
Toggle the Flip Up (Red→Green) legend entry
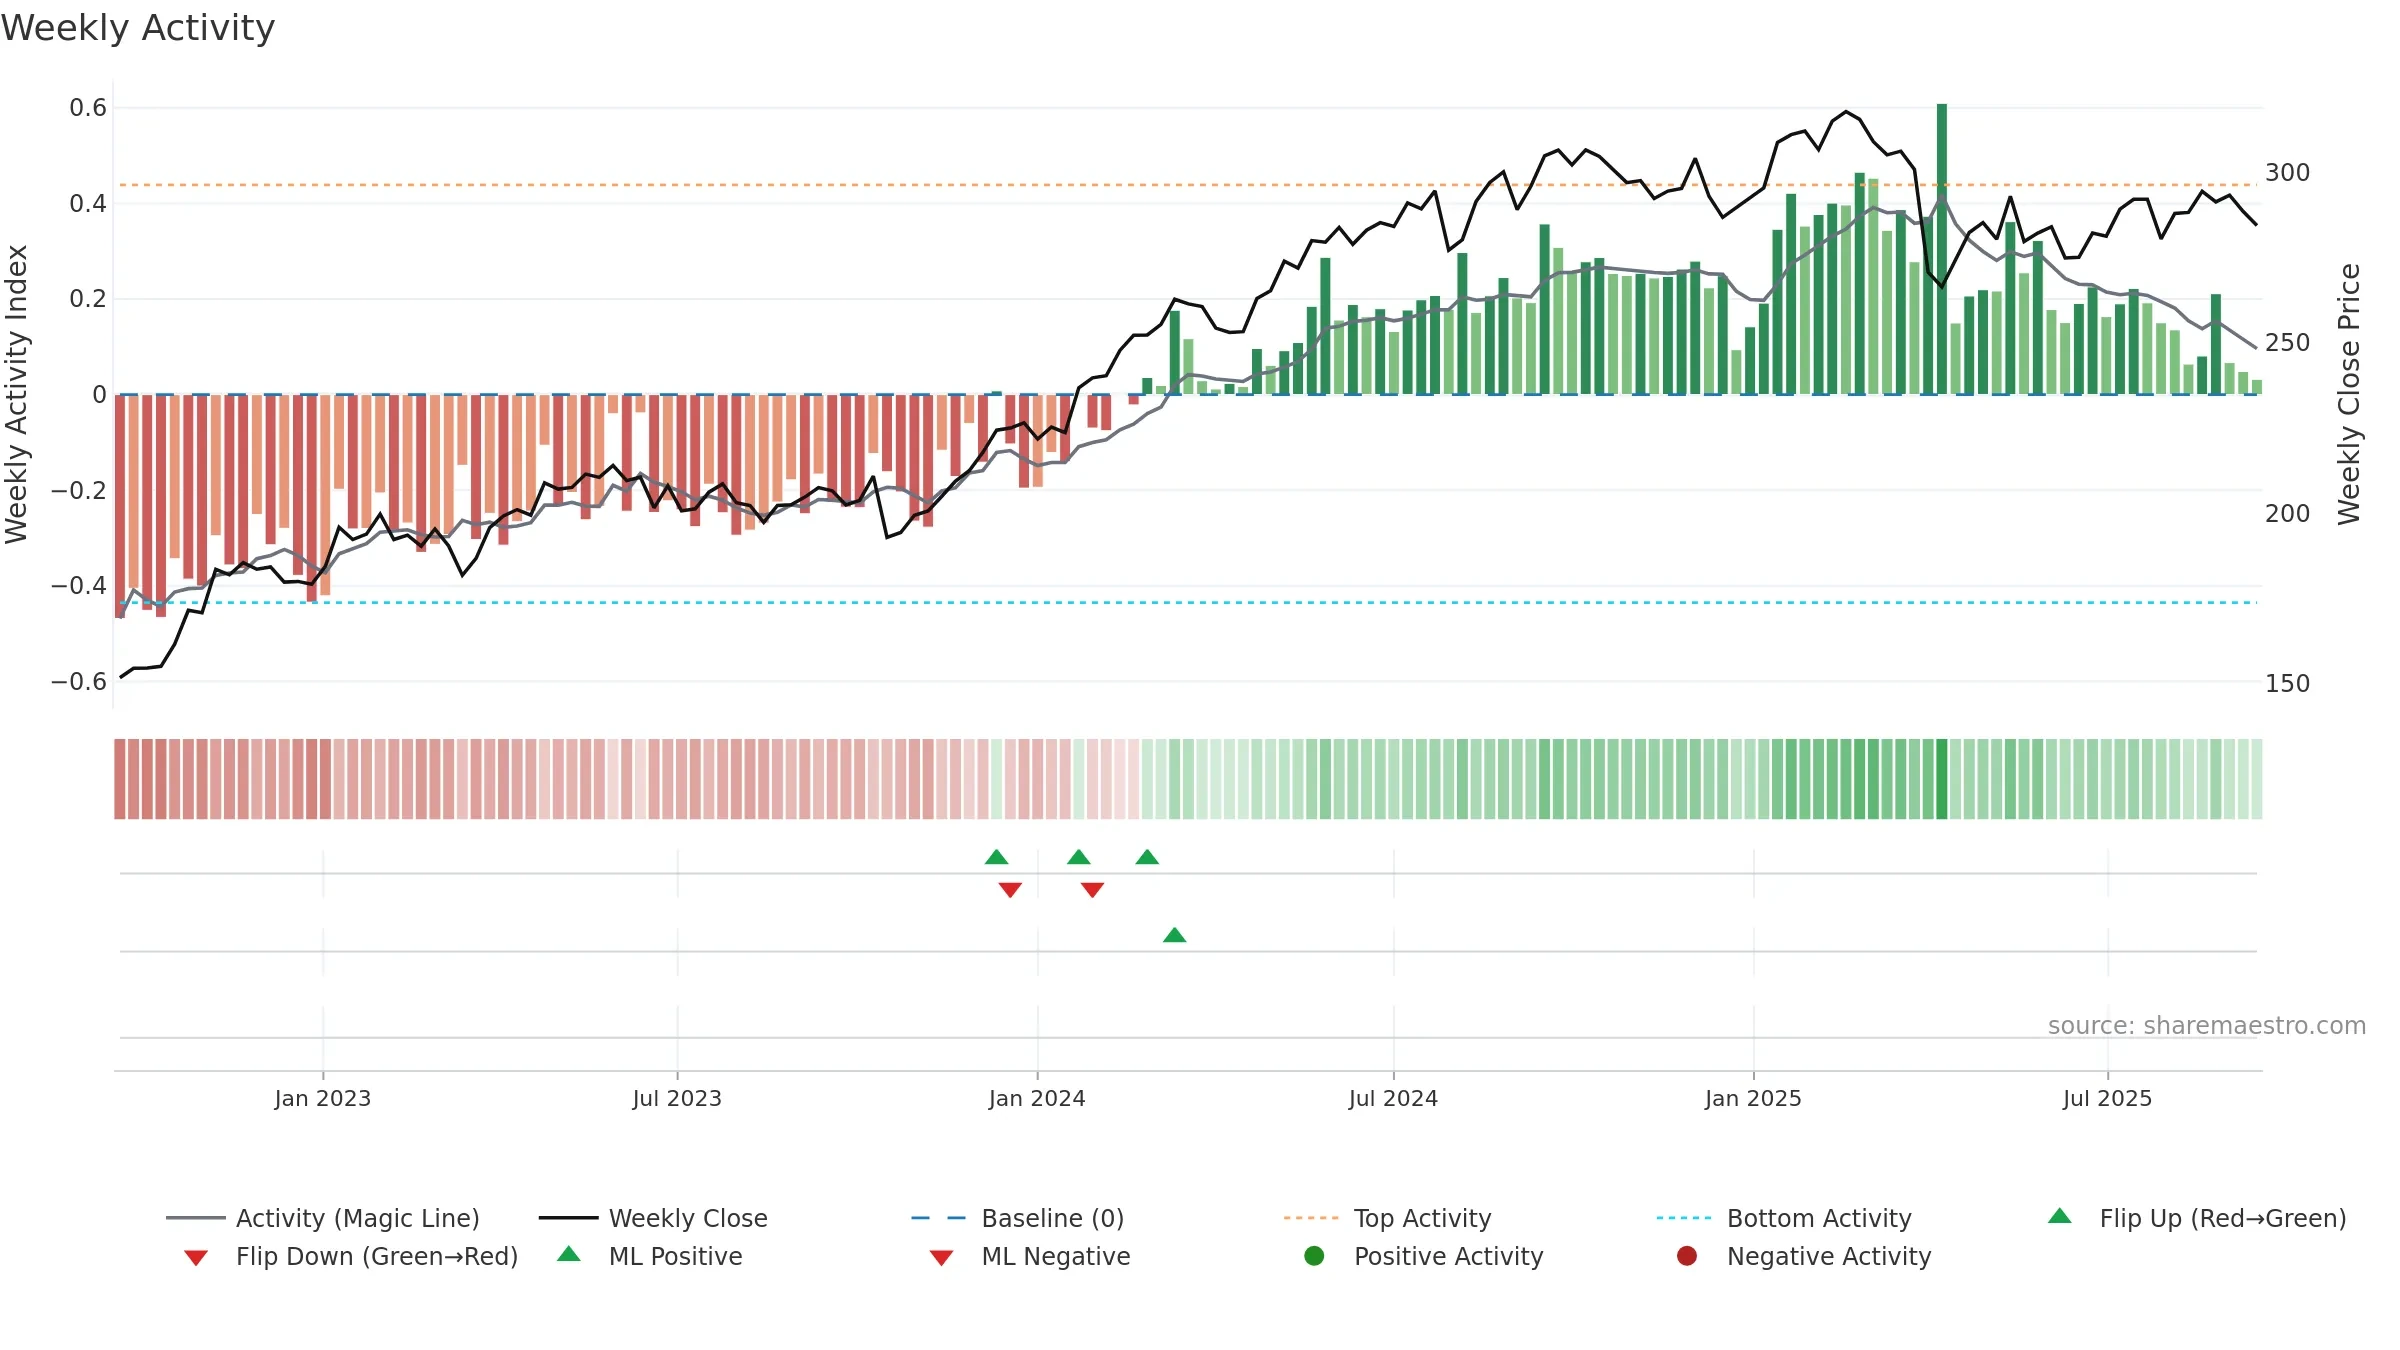2197,1218
